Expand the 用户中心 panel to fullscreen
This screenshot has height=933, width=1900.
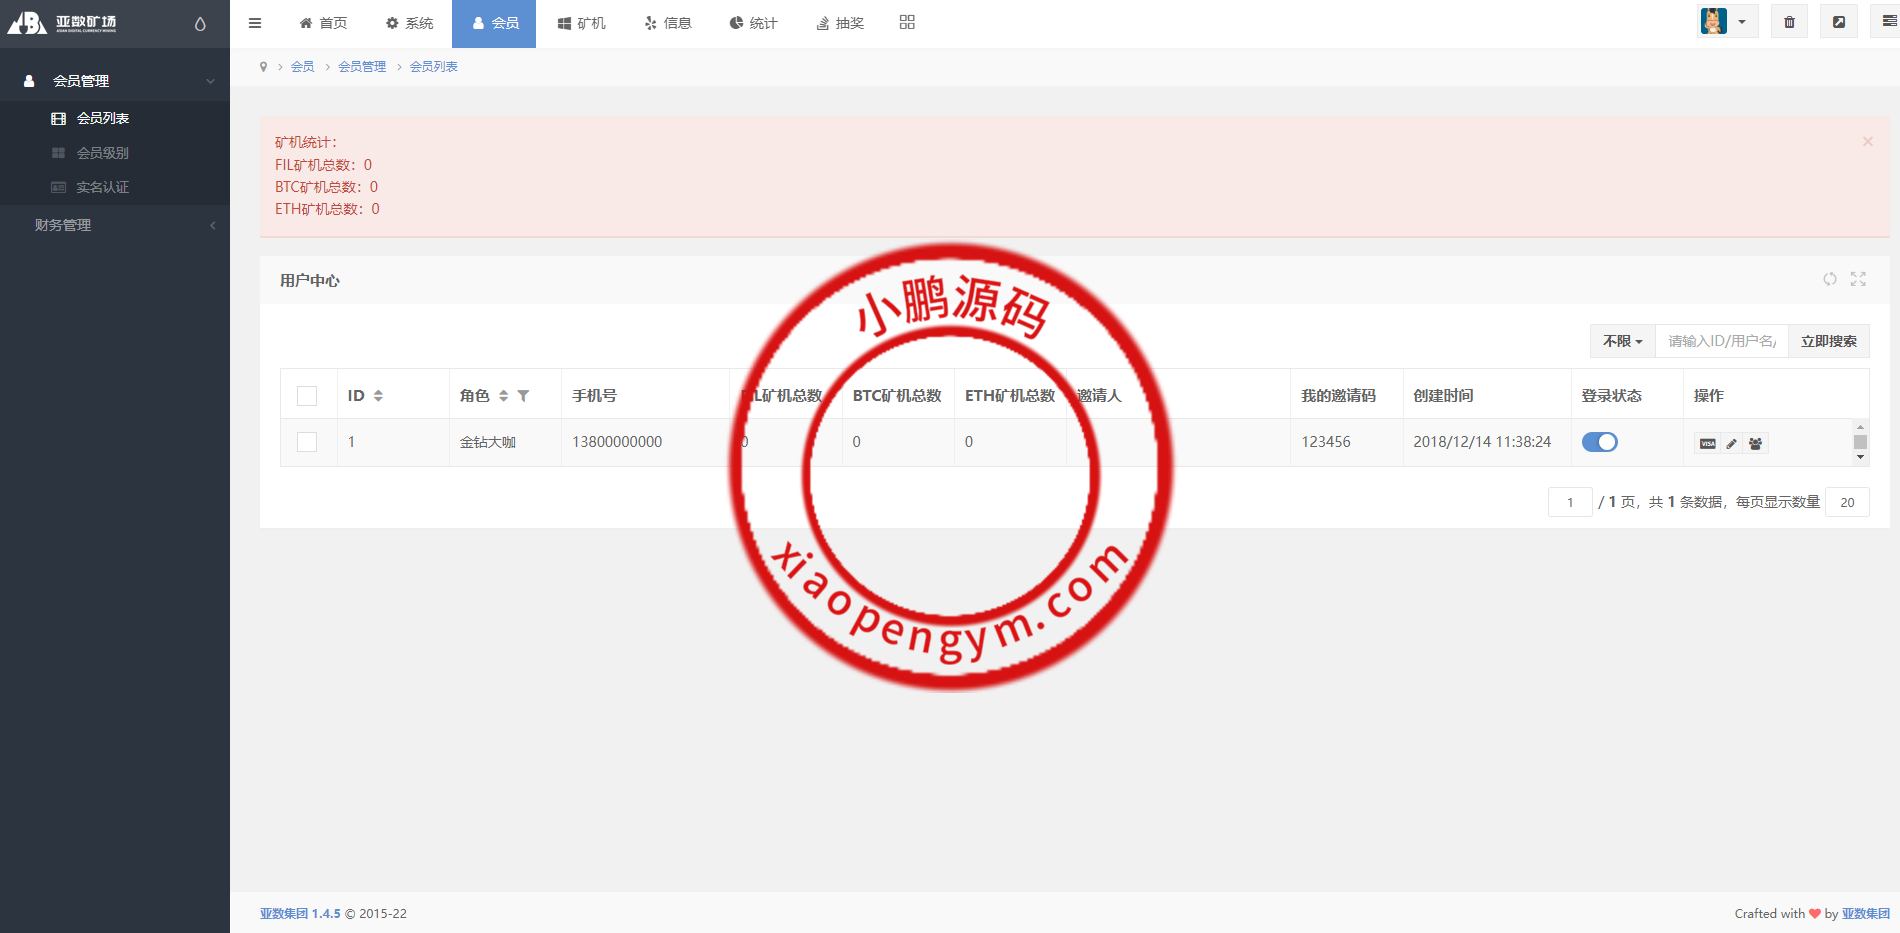[1858, 279]
